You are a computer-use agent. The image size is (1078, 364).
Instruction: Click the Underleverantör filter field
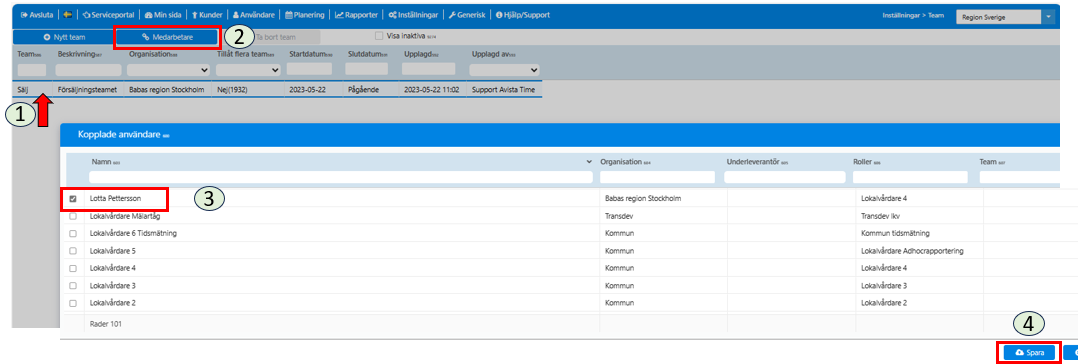point(784,177)
